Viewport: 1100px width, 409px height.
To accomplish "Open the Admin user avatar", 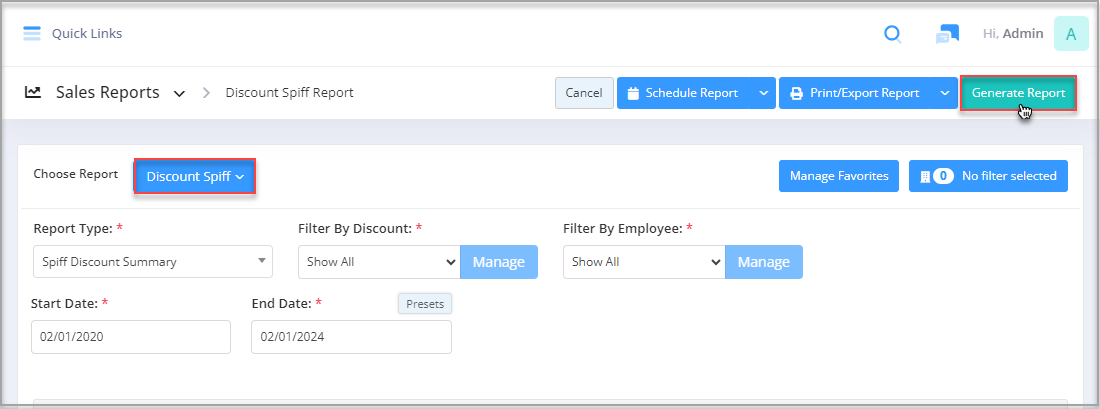I will 1071,34.
